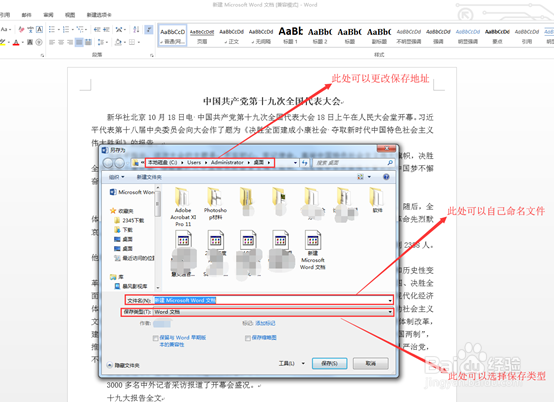Click the 新建文件夹 button
This screenshot has width=554, height=402.
point(149,177)
